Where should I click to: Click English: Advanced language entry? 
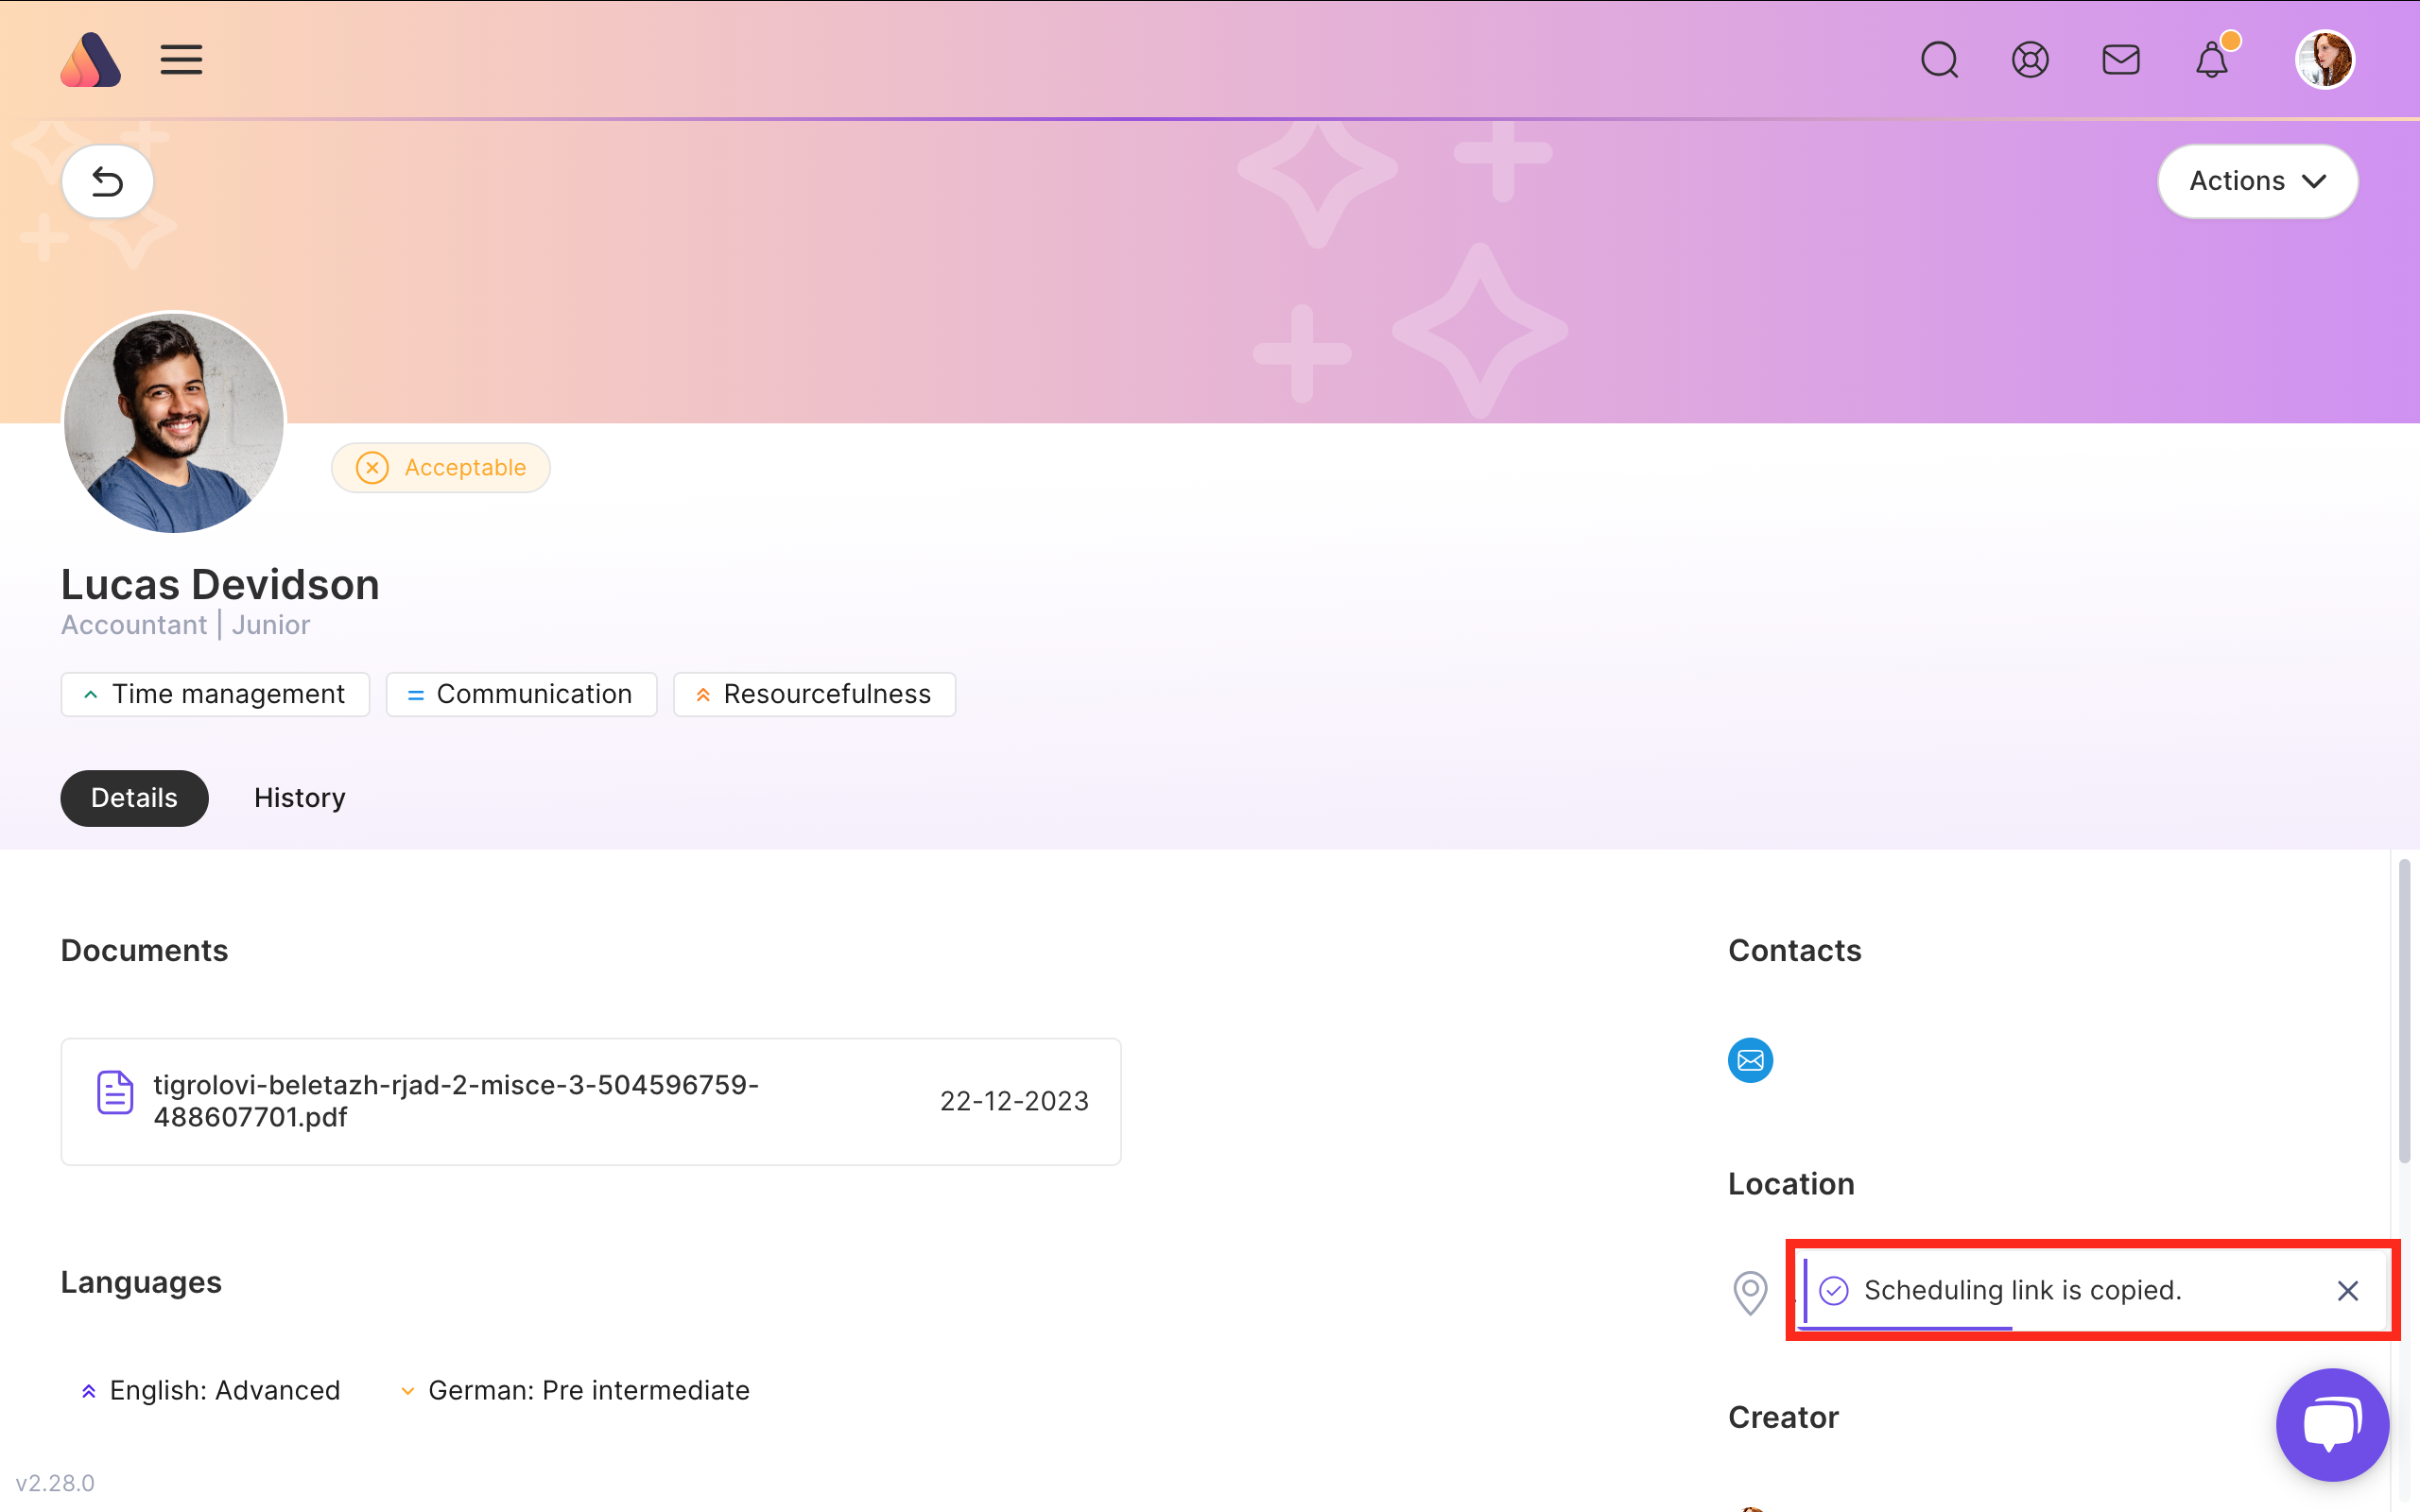coord(210,1391)
